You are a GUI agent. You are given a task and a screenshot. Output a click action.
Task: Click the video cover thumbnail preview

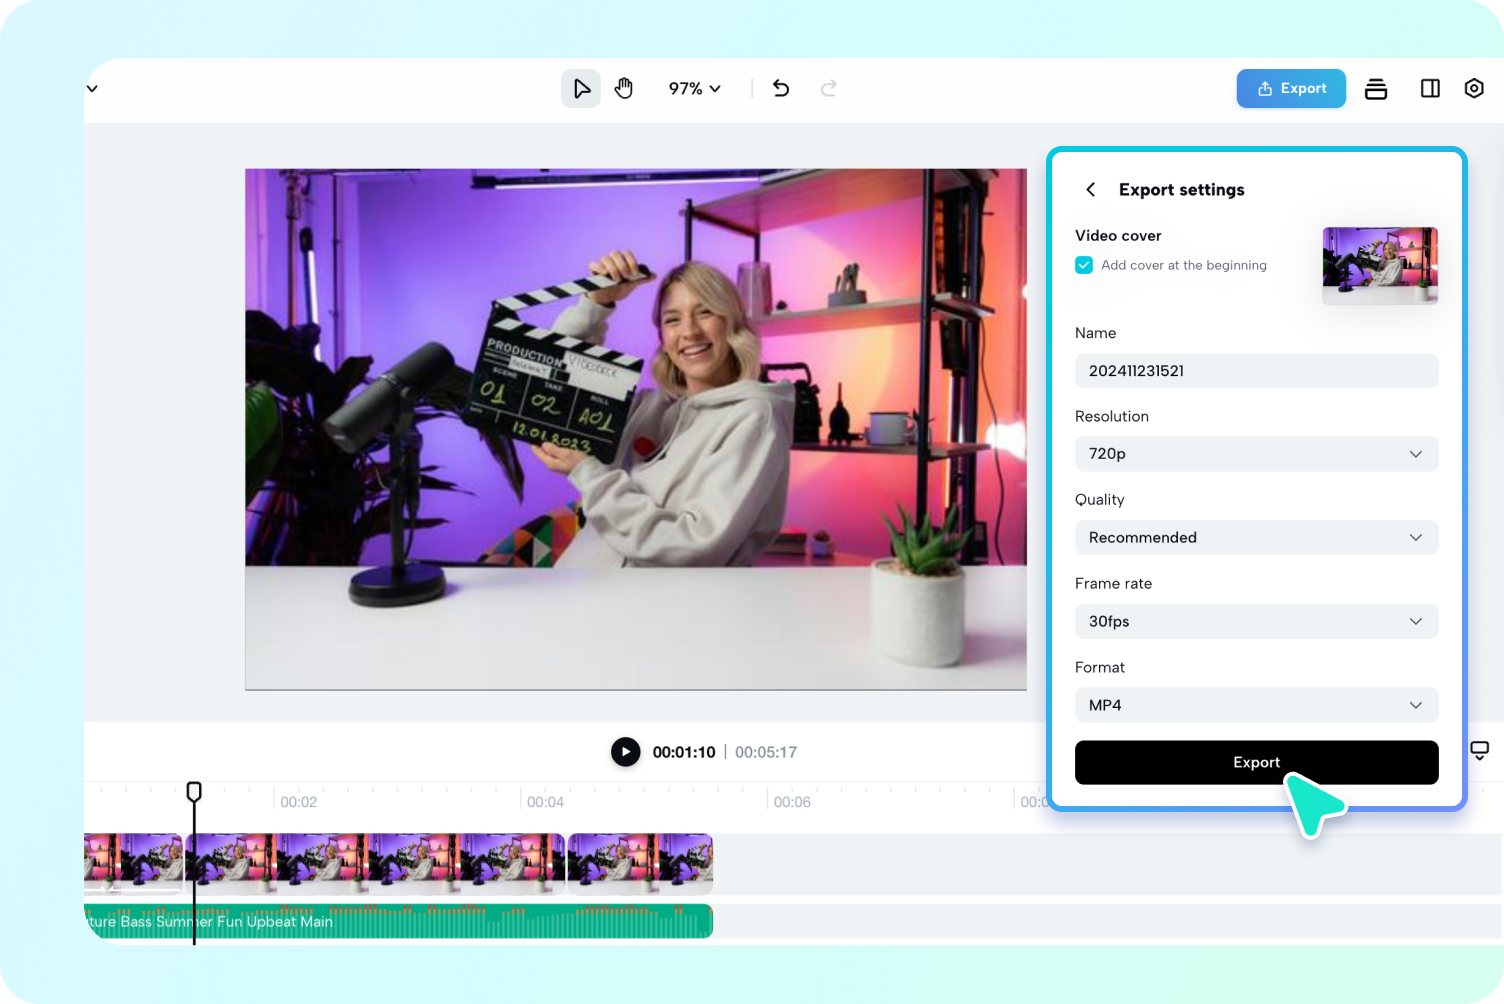click(x=1380, y=265)
